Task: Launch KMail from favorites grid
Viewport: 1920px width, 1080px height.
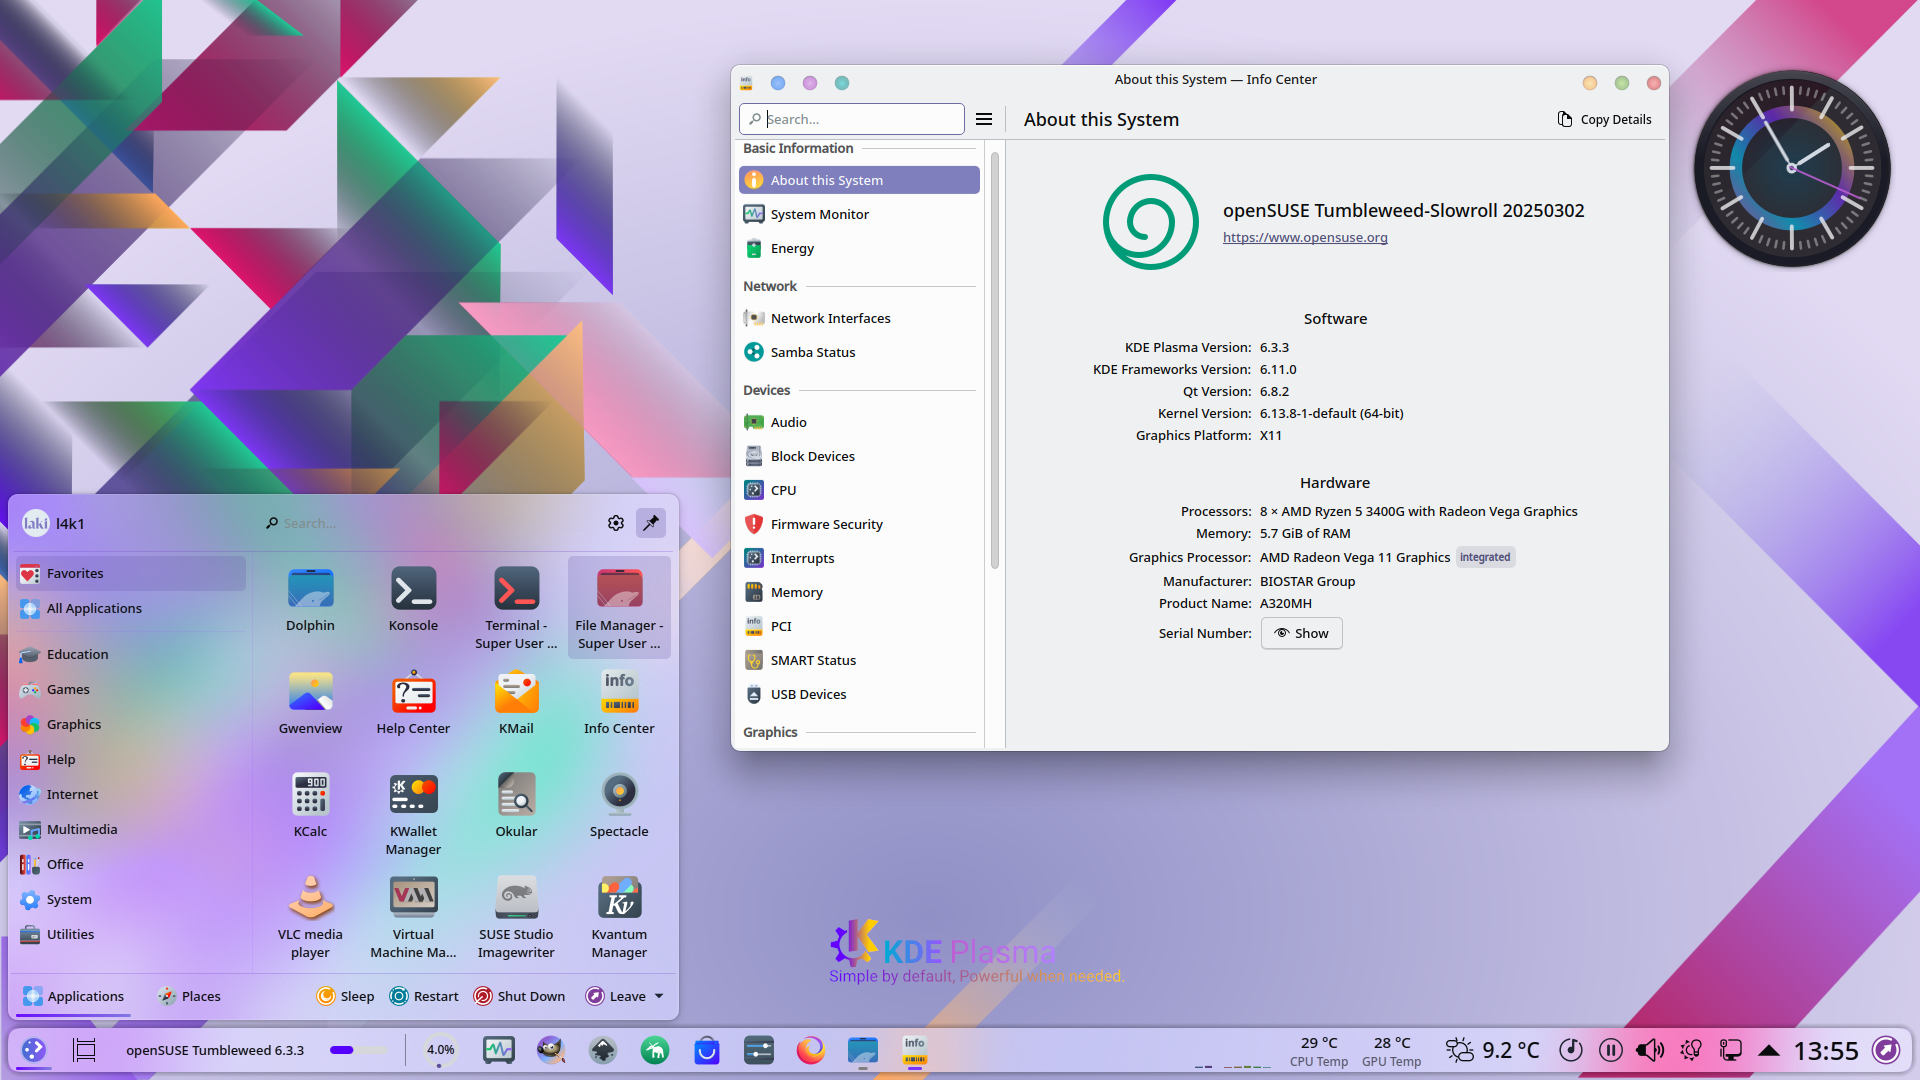Action: (x=516, y=703)
